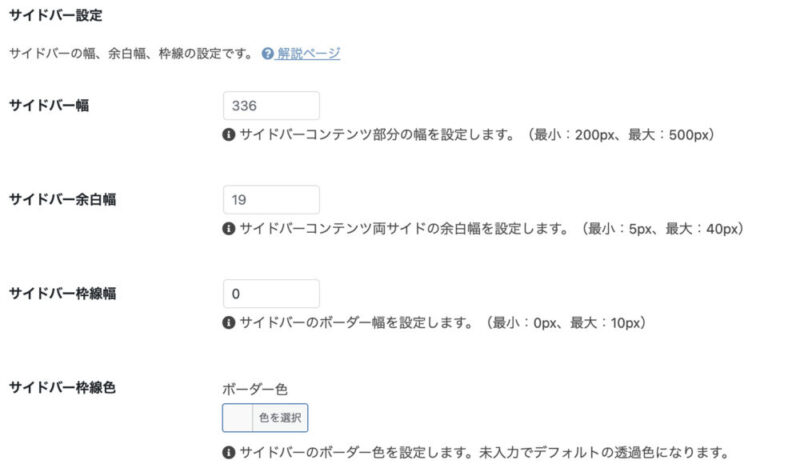The height and width of the screenshot is (476, 800).
Task: Click the info icon beside margin width hint
Action: click(x=229, y=229)
